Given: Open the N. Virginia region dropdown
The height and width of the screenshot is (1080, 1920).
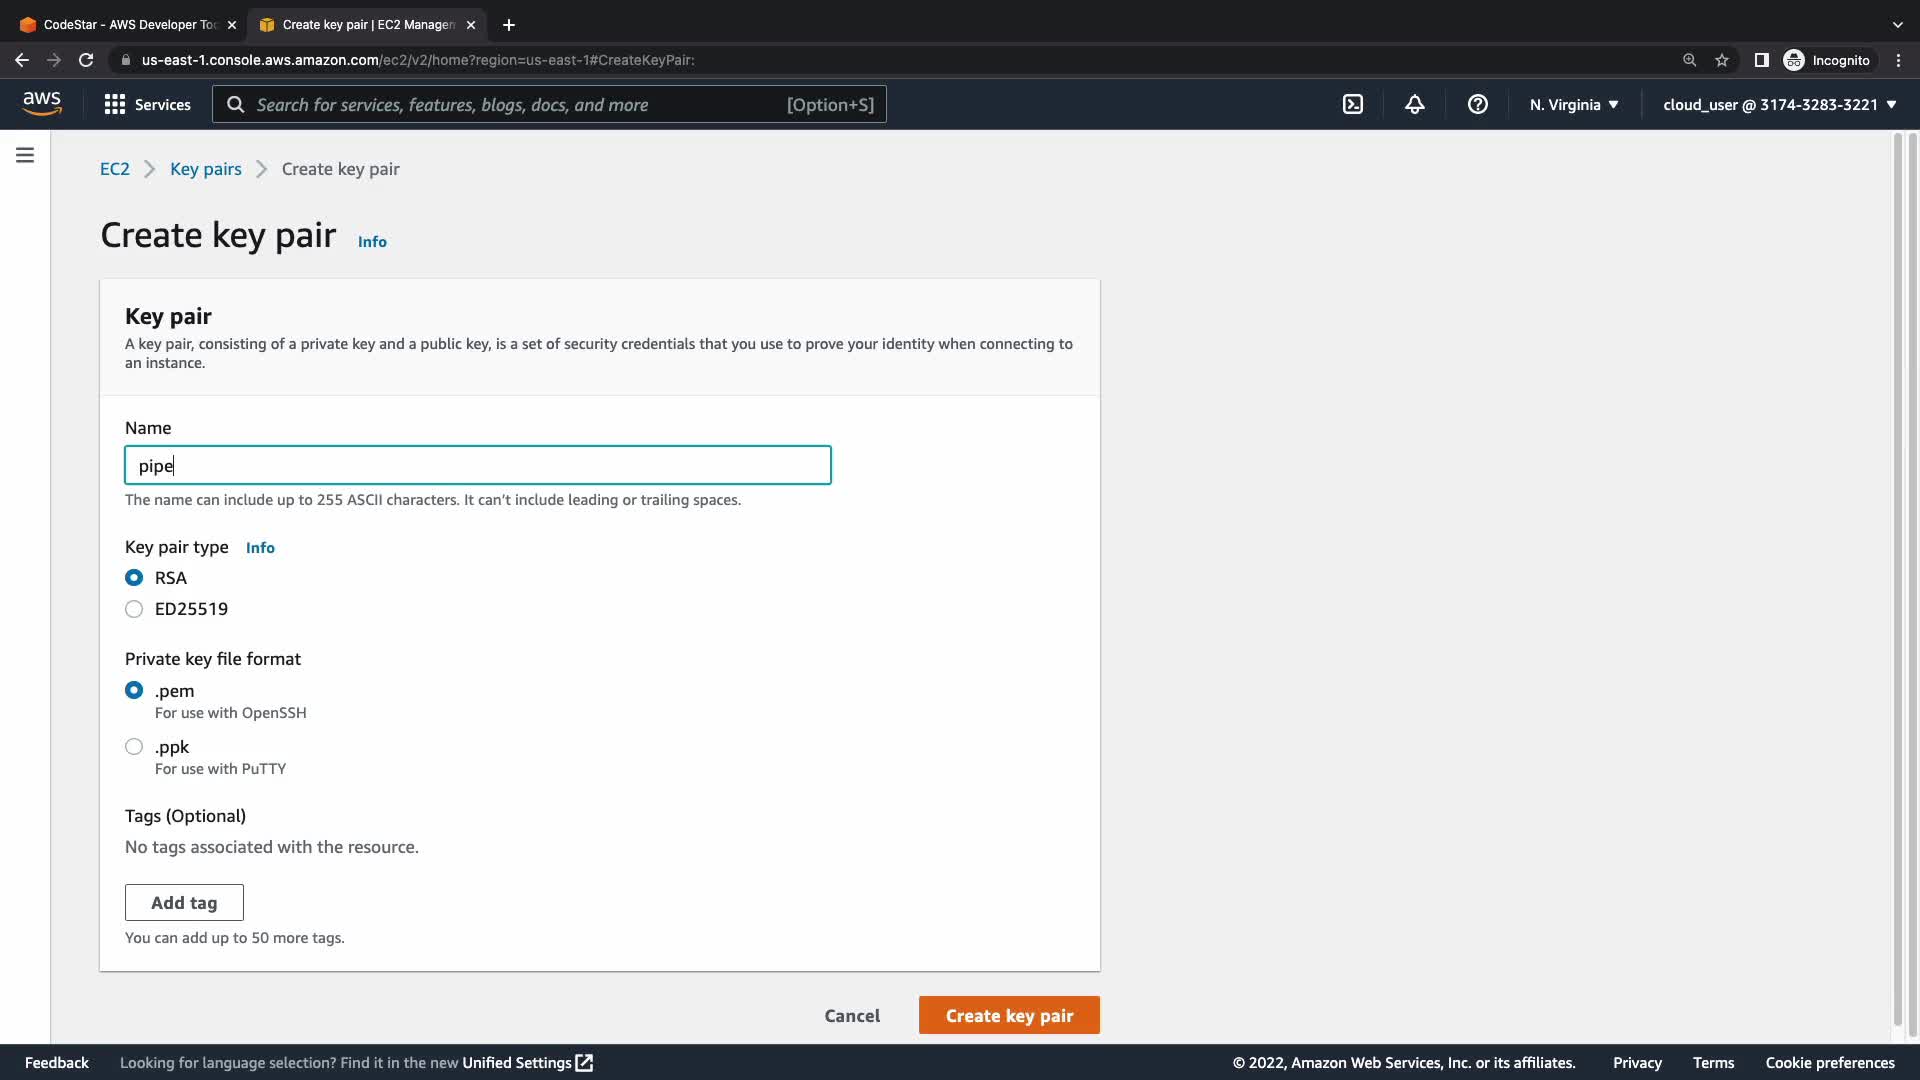Looking at the screenshot, I should click(x=1573, y=104).
